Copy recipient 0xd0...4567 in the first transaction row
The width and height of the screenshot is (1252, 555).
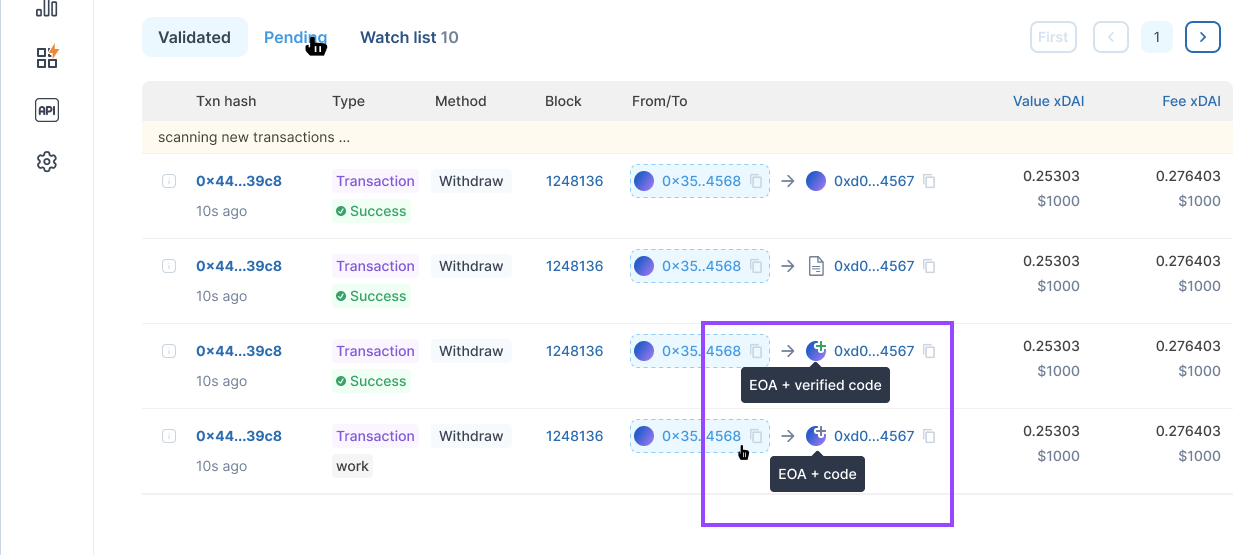click(929, 181)
